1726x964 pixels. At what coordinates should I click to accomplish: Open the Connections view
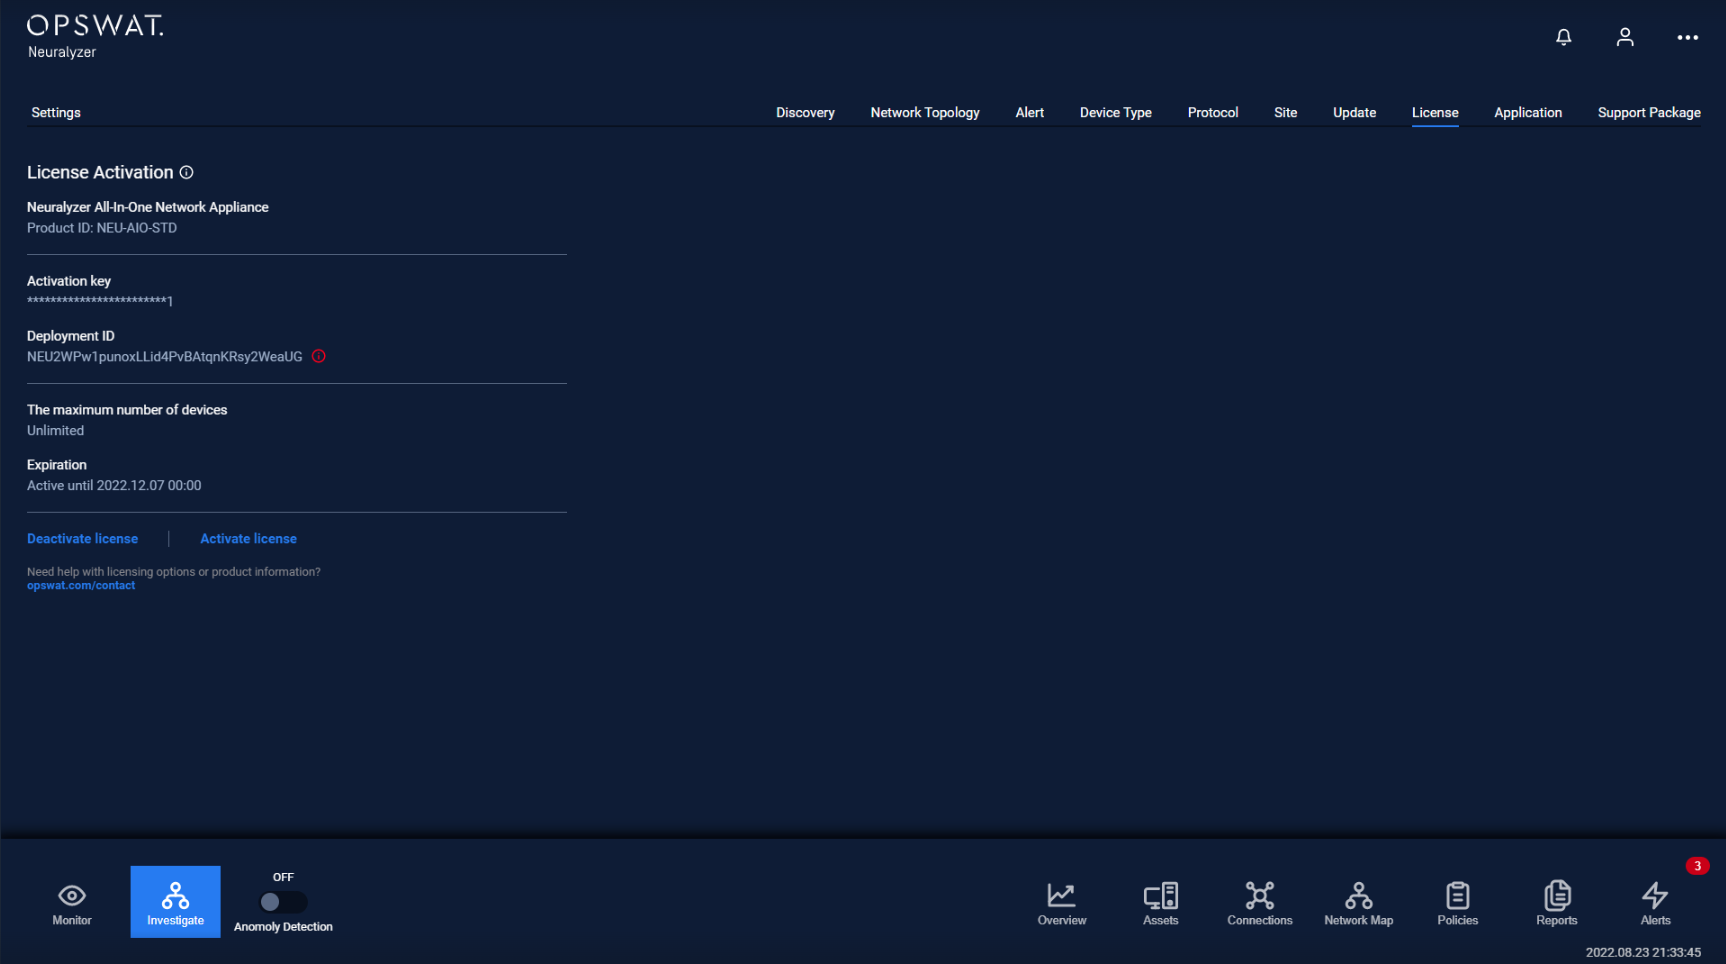tap(1260, 904)
